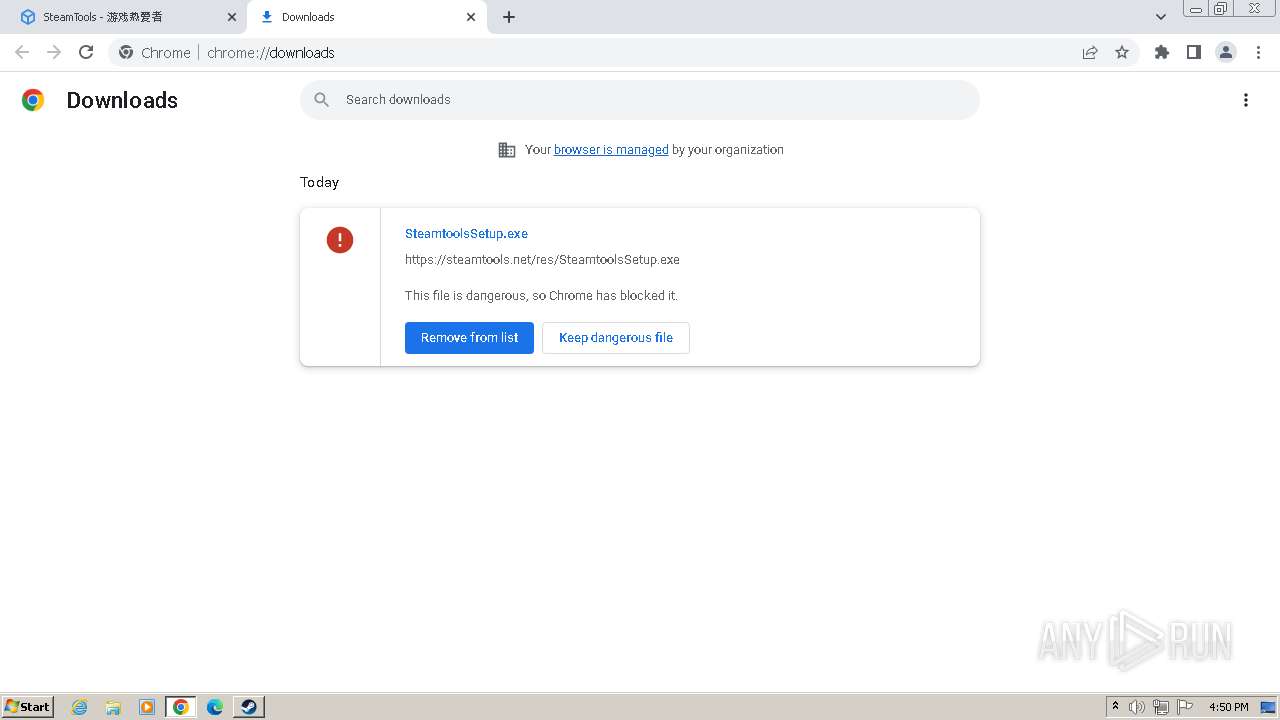Open the media player taskbar icon
1280x720 pixels.
pyautogui.click(x=147, y=707)
